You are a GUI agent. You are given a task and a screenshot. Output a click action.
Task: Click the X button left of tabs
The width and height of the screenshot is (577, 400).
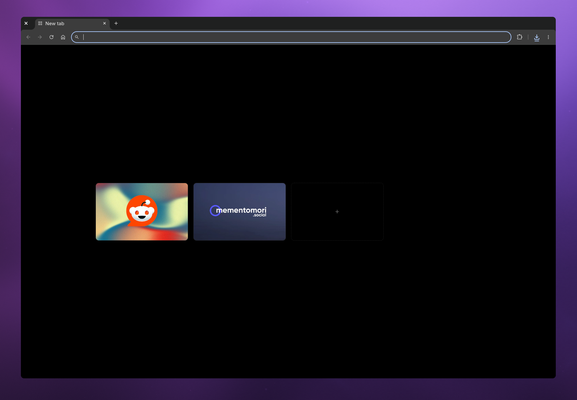pos(26,24)
